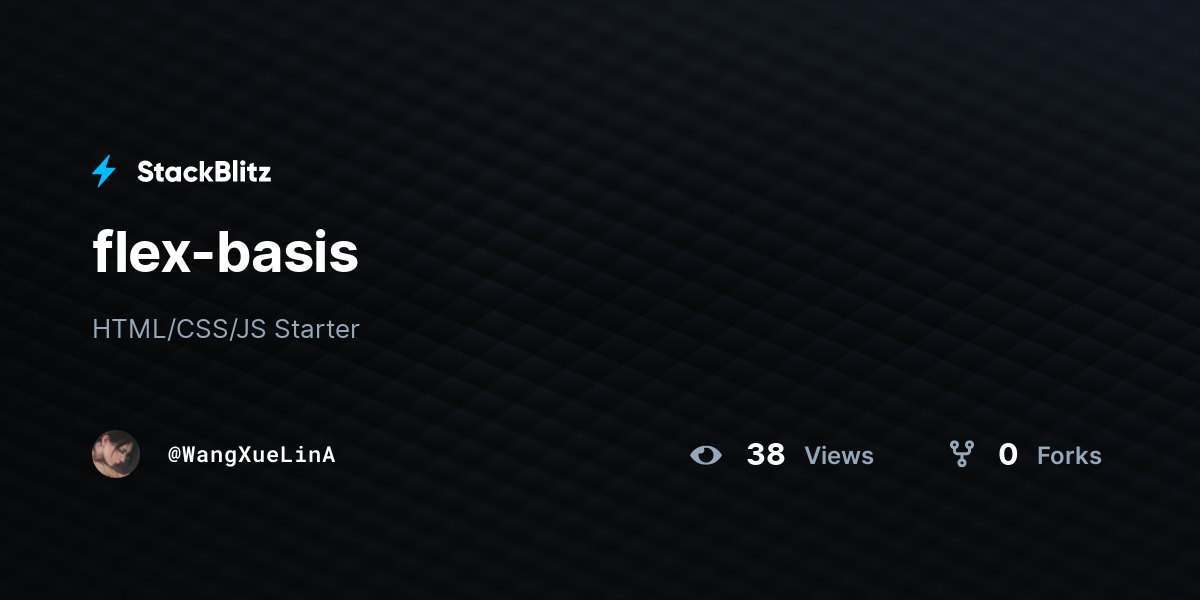Click the fork icon beside 0 Forks
The height and width of the screenshot is (600, 1200).
[x=962, y=455]
